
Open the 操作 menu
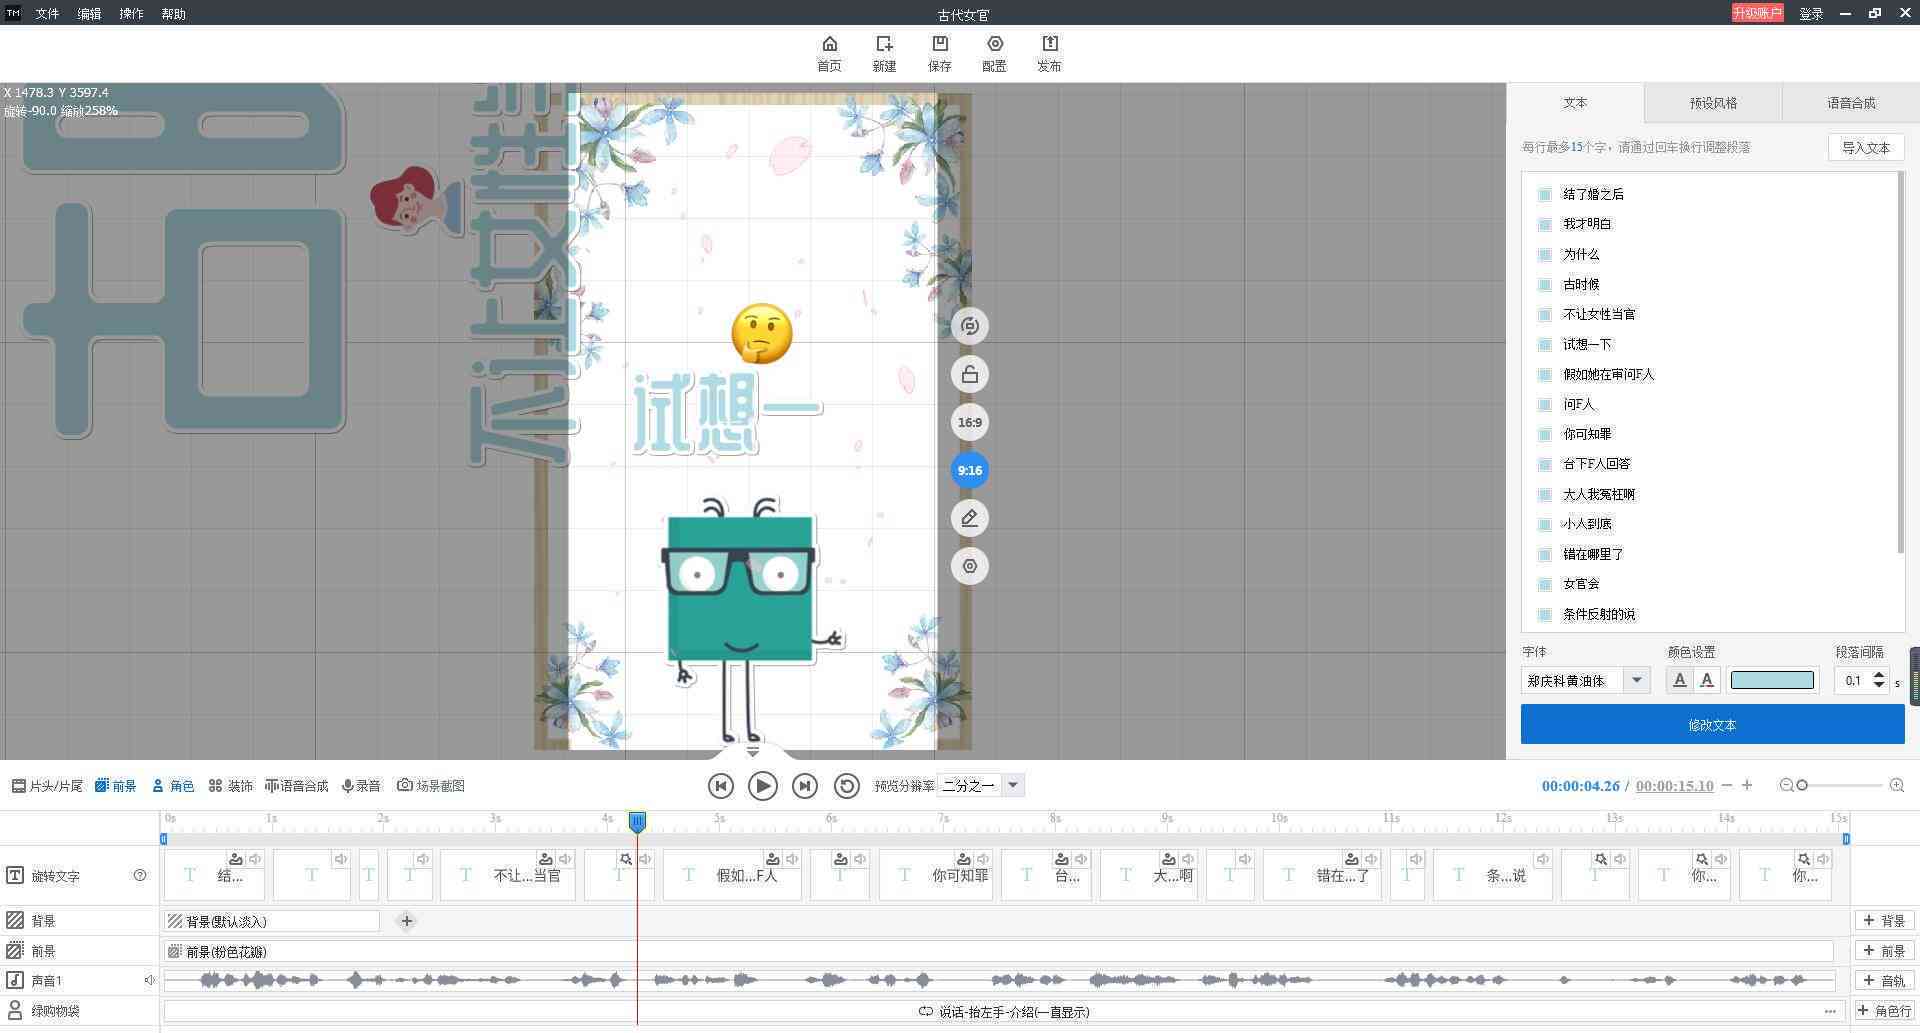click(131, 14)
